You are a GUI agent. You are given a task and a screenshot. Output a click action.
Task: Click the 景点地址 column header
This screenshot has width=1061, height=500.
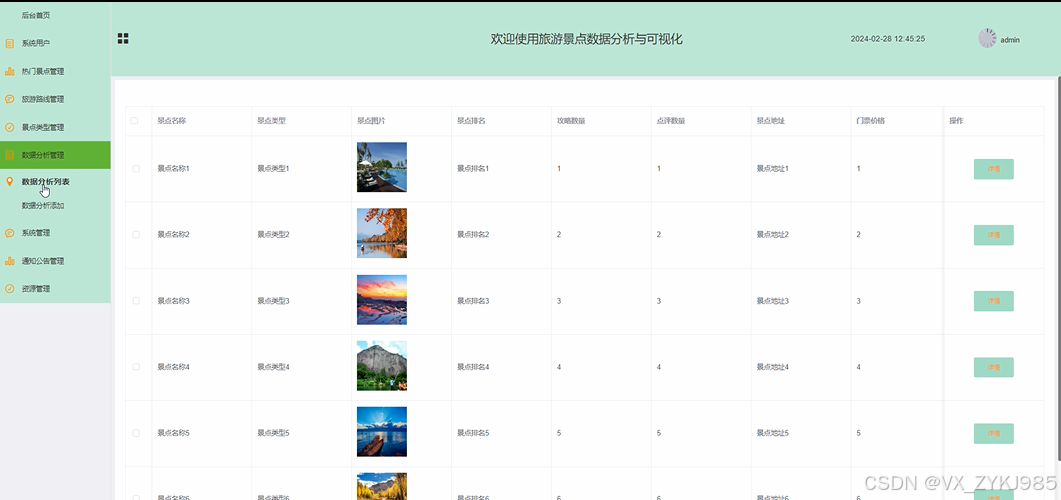click(x=771, y=121)
